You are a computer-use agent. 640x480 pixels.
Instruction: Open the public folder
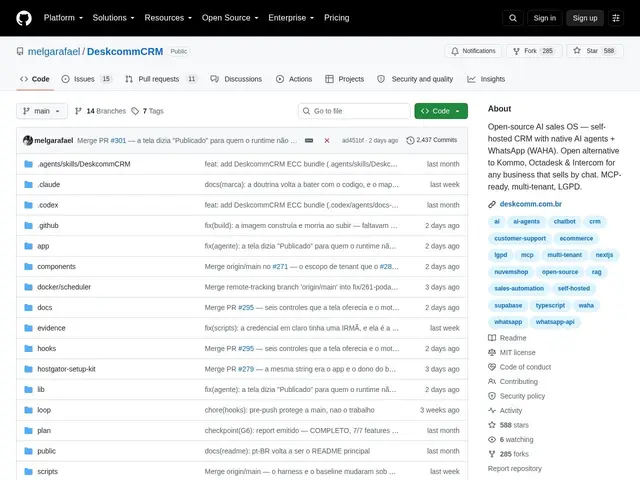(47, 451)
